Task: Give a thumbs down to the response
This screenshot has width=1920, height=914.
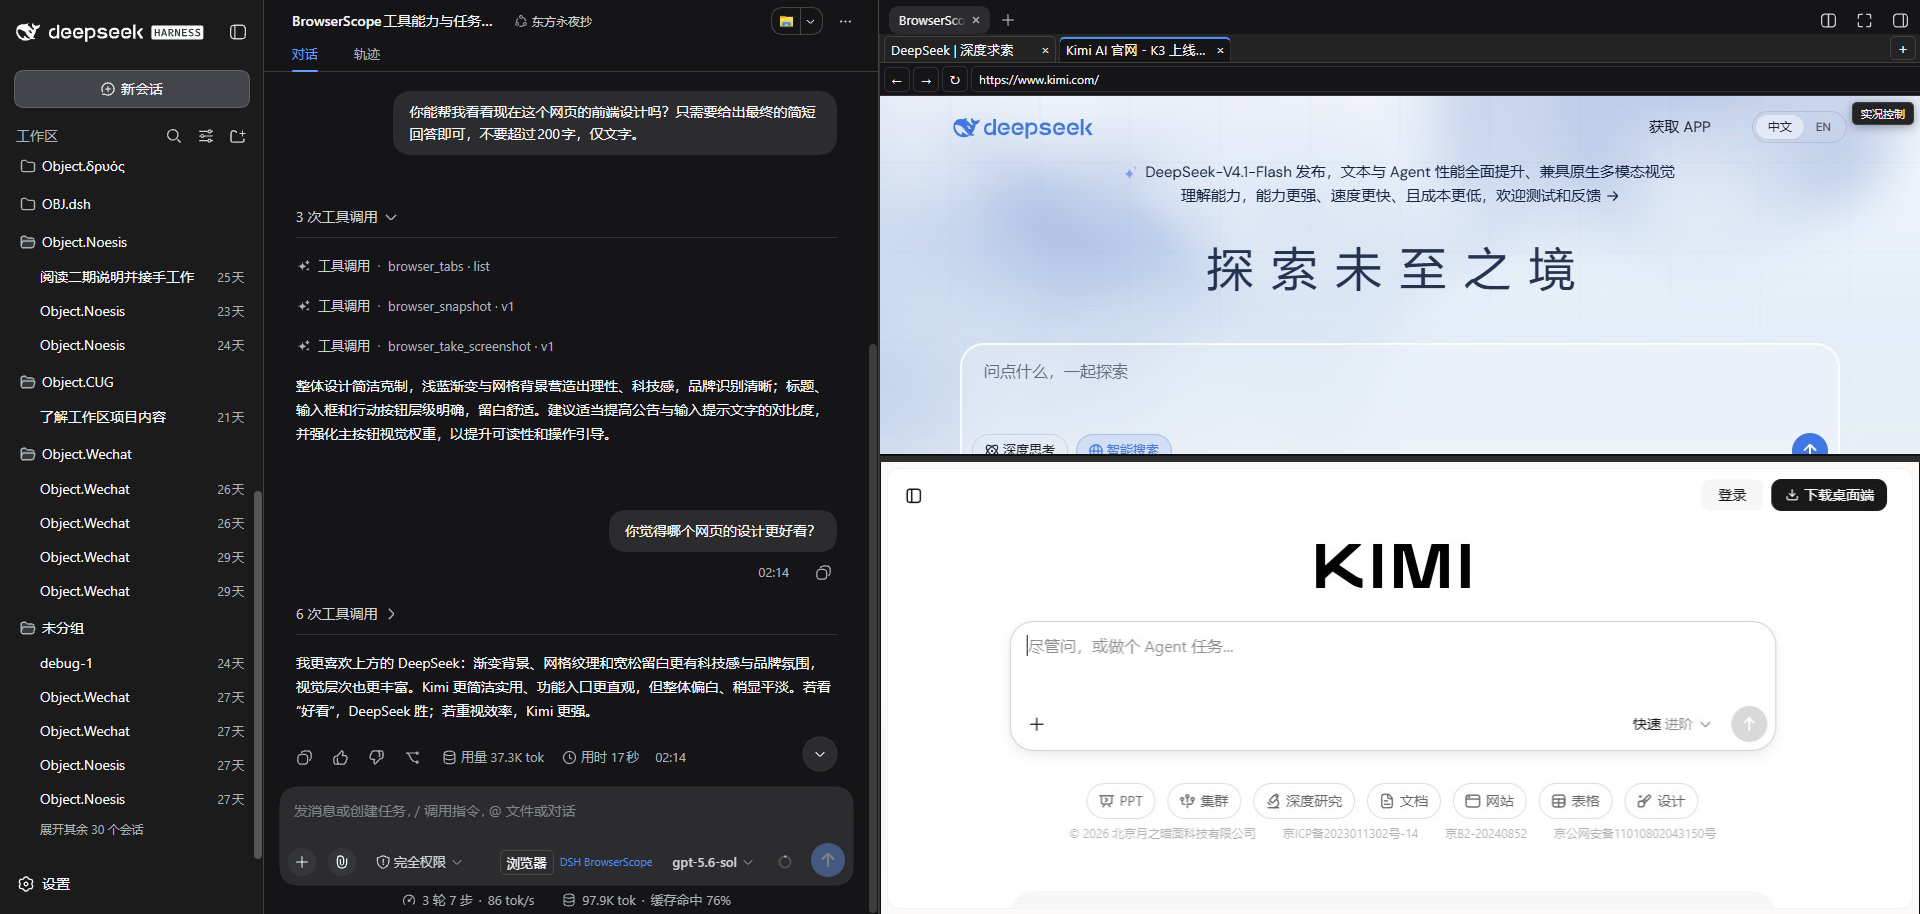Action: click(377, 758)
